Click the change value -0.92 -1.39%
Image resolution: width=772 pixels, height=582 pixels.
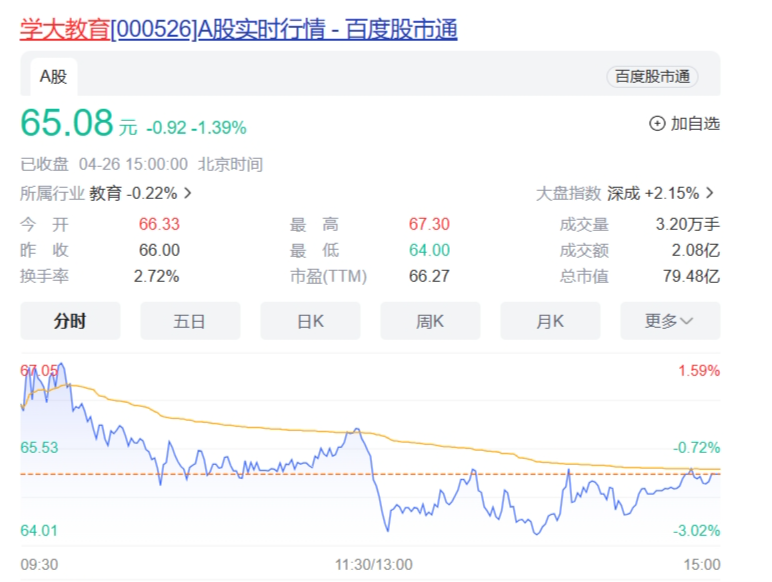click(196, 128)
